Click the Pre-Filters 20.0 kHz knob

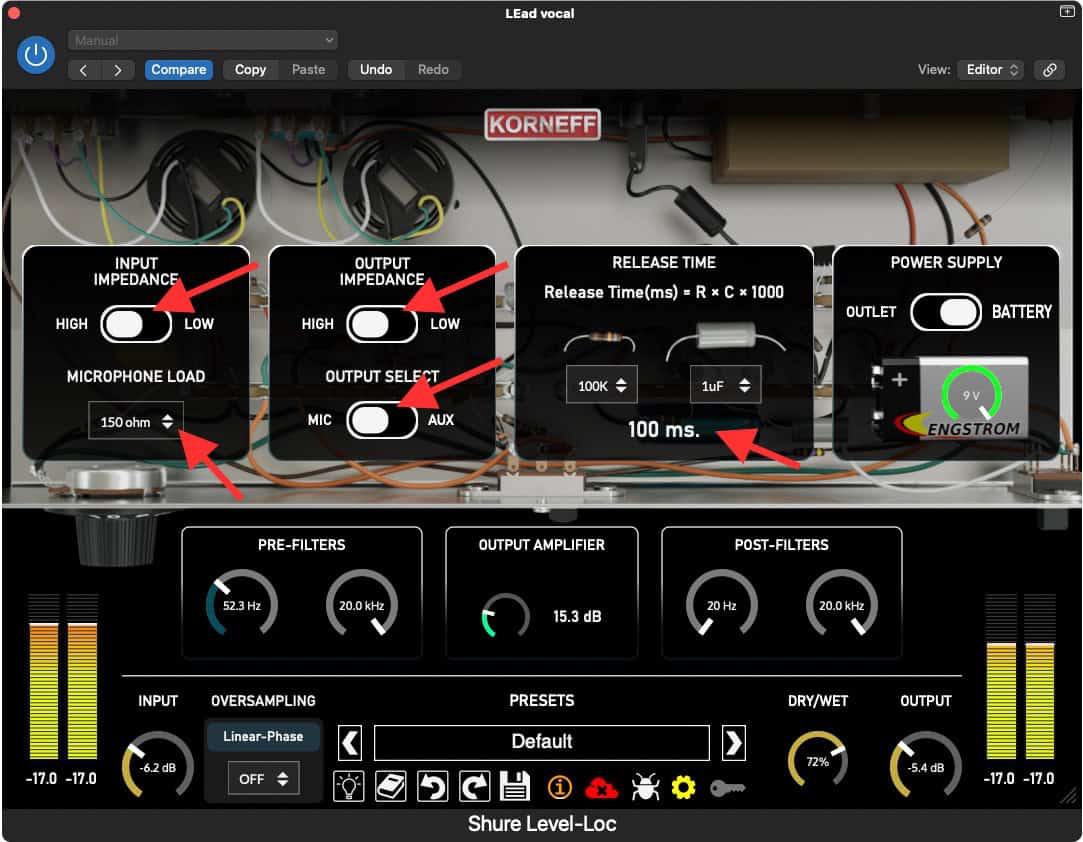click(x=362, y=604)
